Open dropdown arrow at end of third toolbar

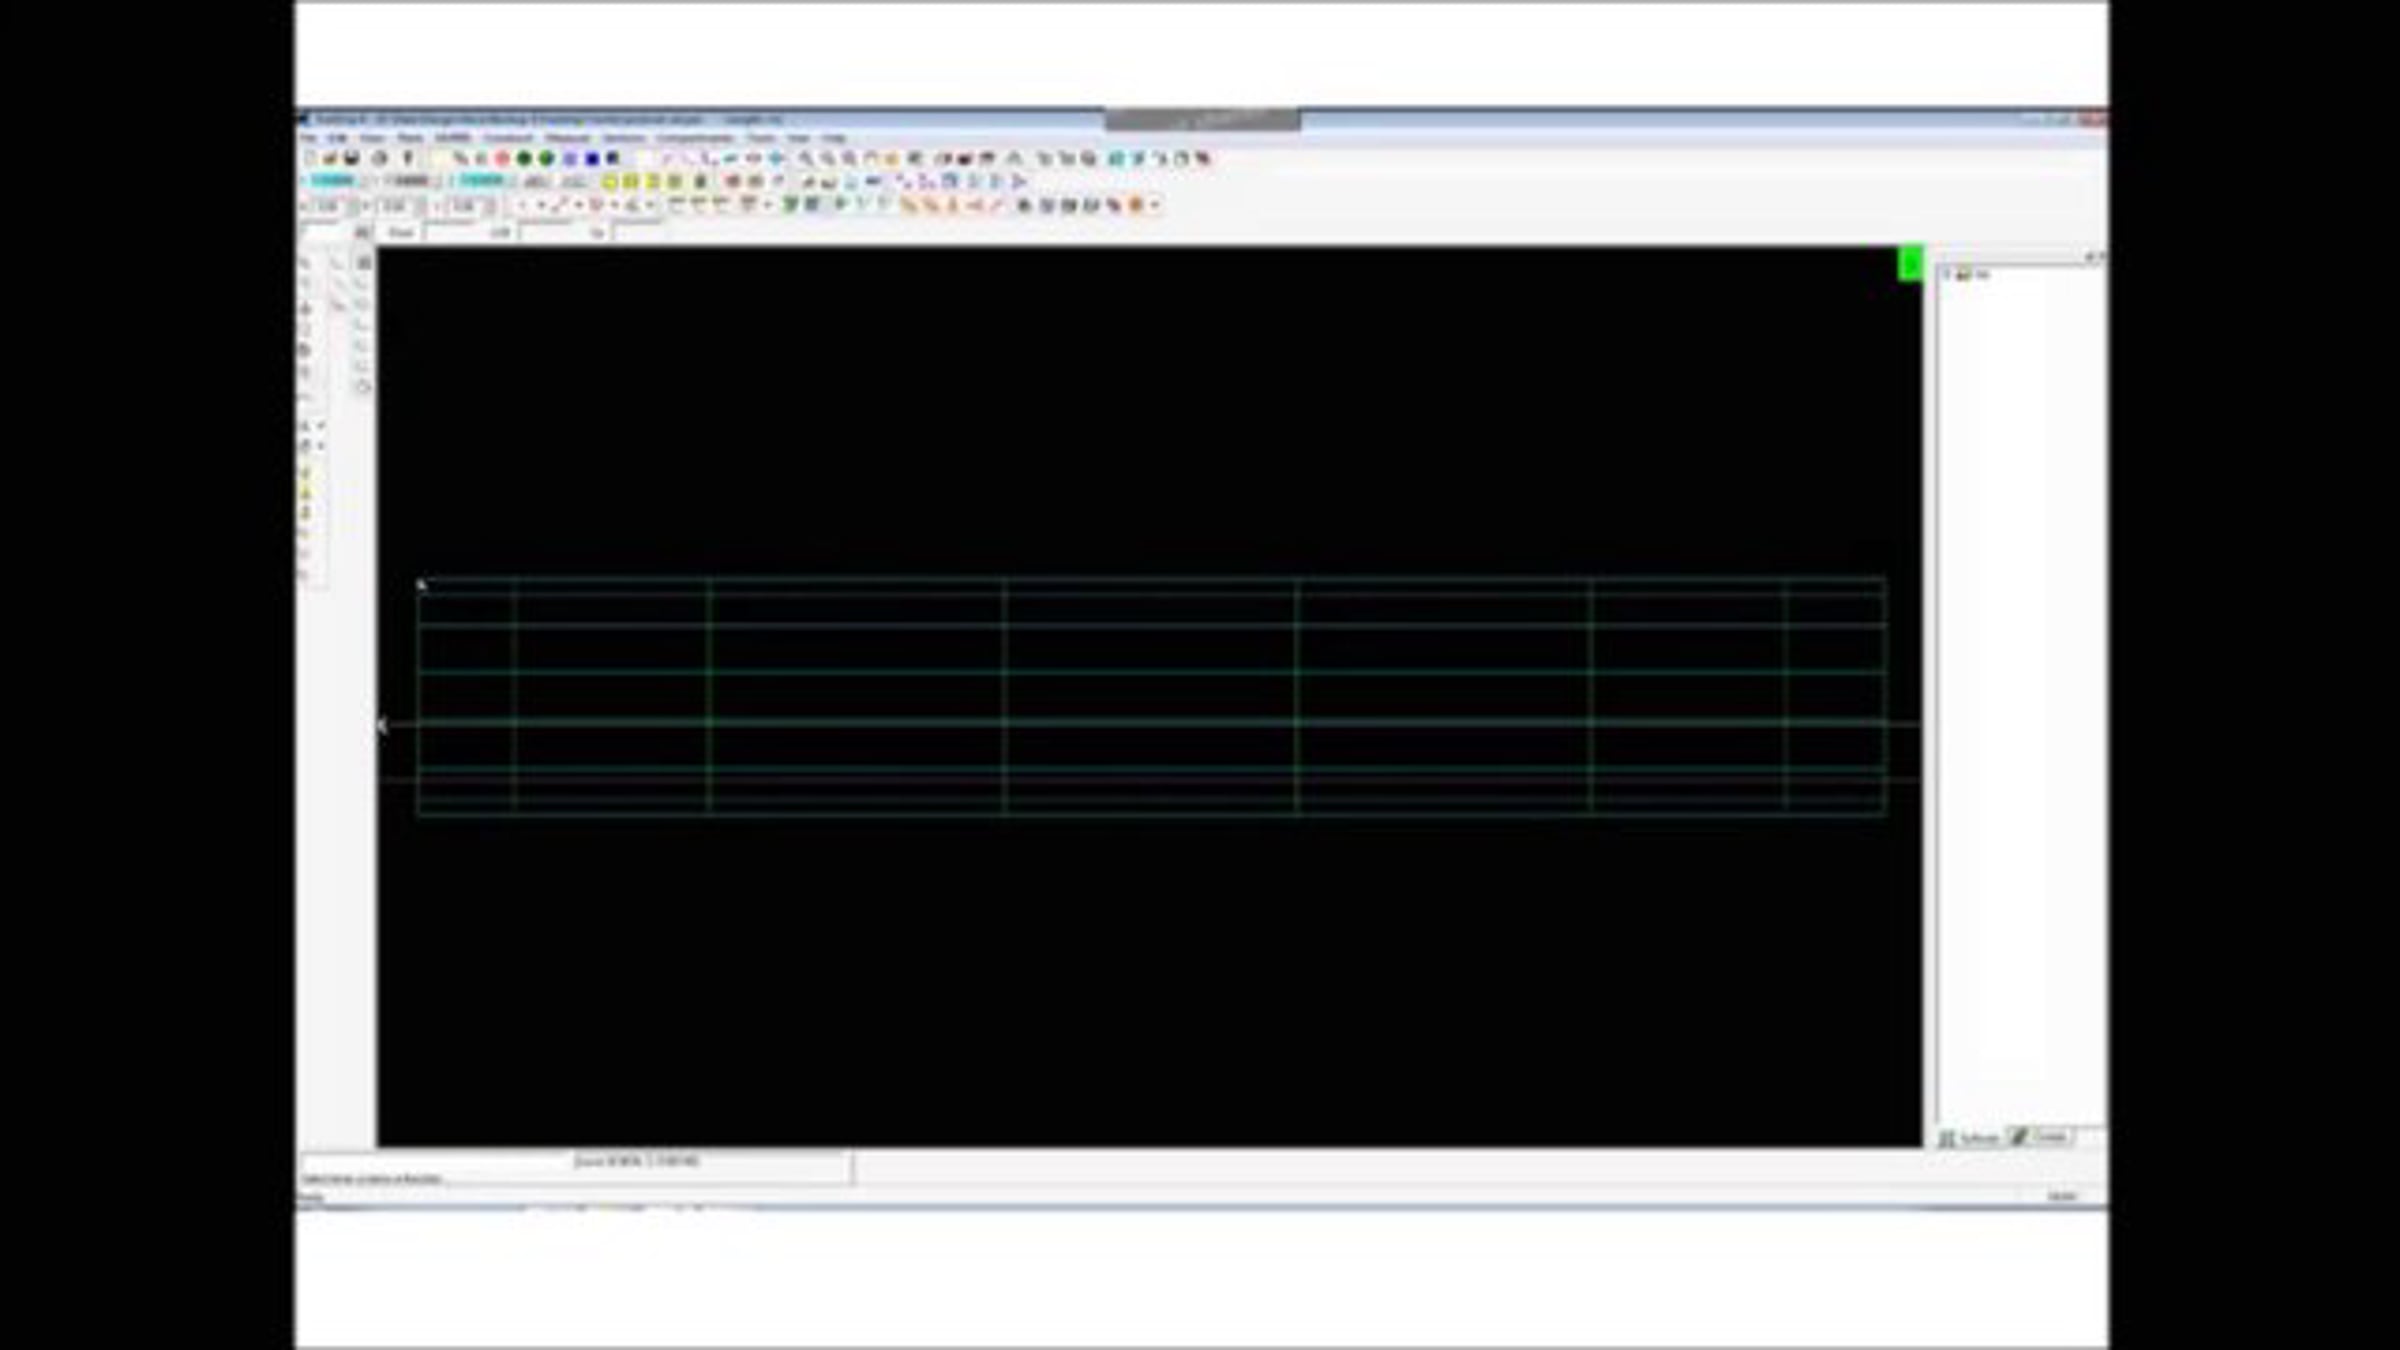1155,205
